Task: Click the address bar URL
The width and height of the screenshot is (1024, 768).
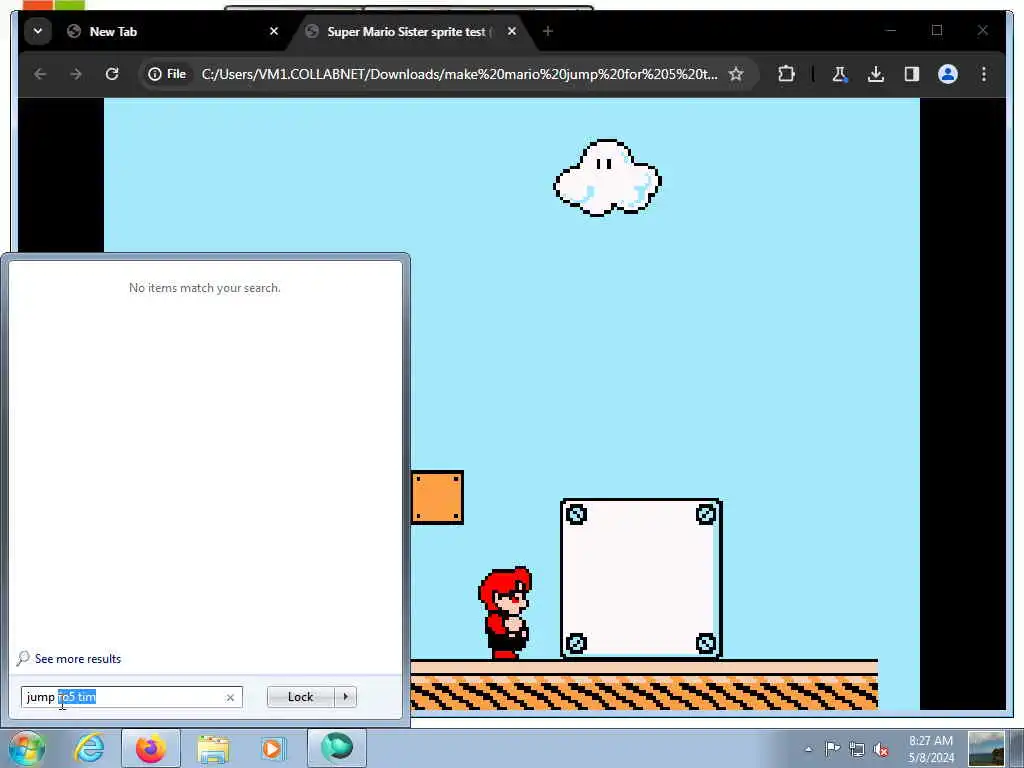Action: [x=459, y=74]
